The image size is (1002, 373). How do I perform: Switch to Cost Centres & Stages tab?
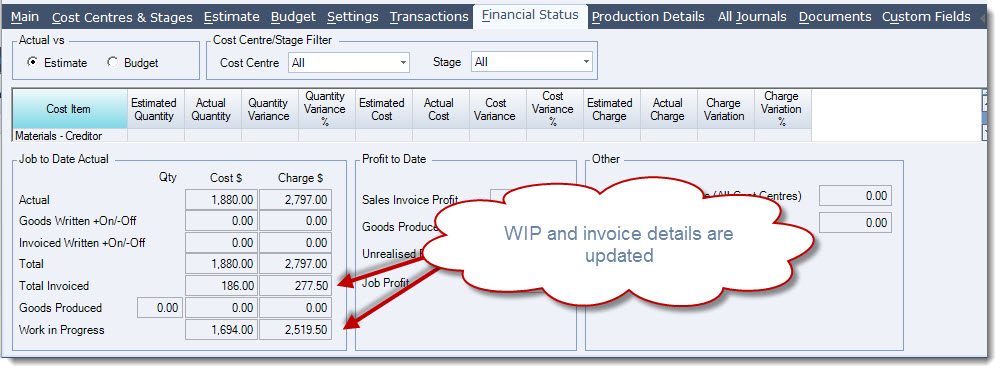[x=123, y=17]
